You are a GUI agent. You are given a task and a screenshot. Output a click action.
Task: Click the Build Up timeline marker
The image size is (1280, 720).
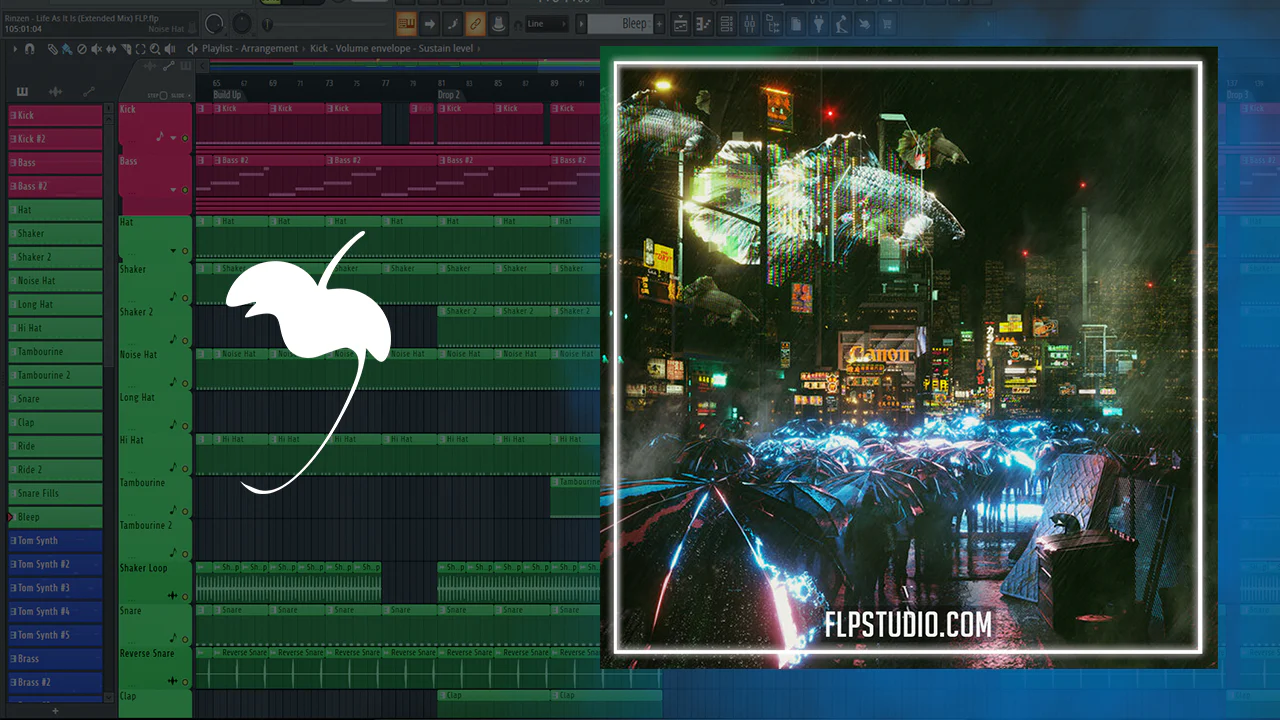[228, 95]
